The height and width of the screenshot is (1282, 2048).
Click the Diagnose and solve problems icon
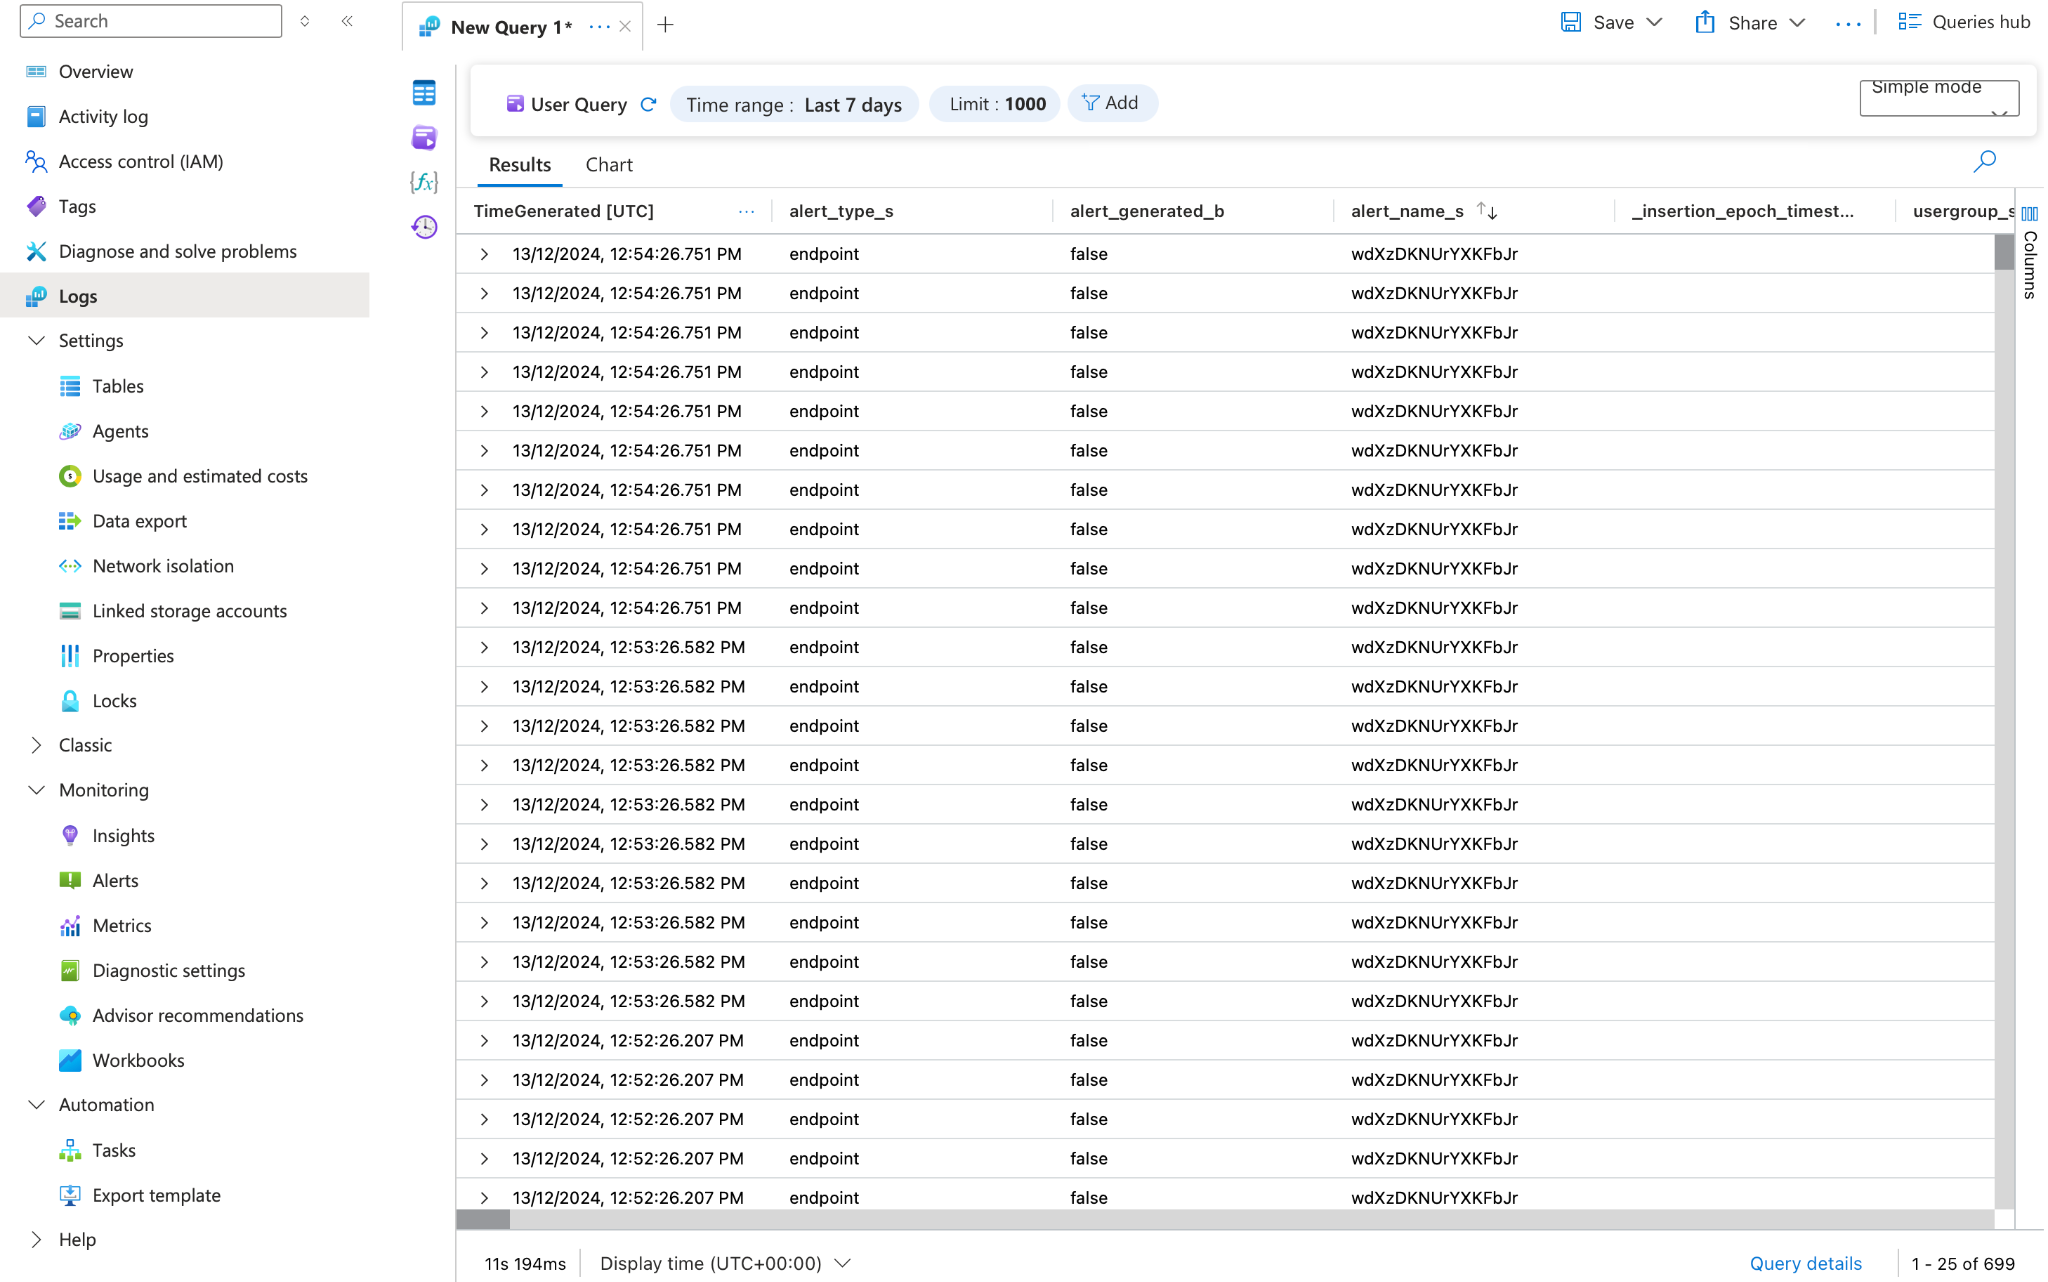click(x=36, y=252)
